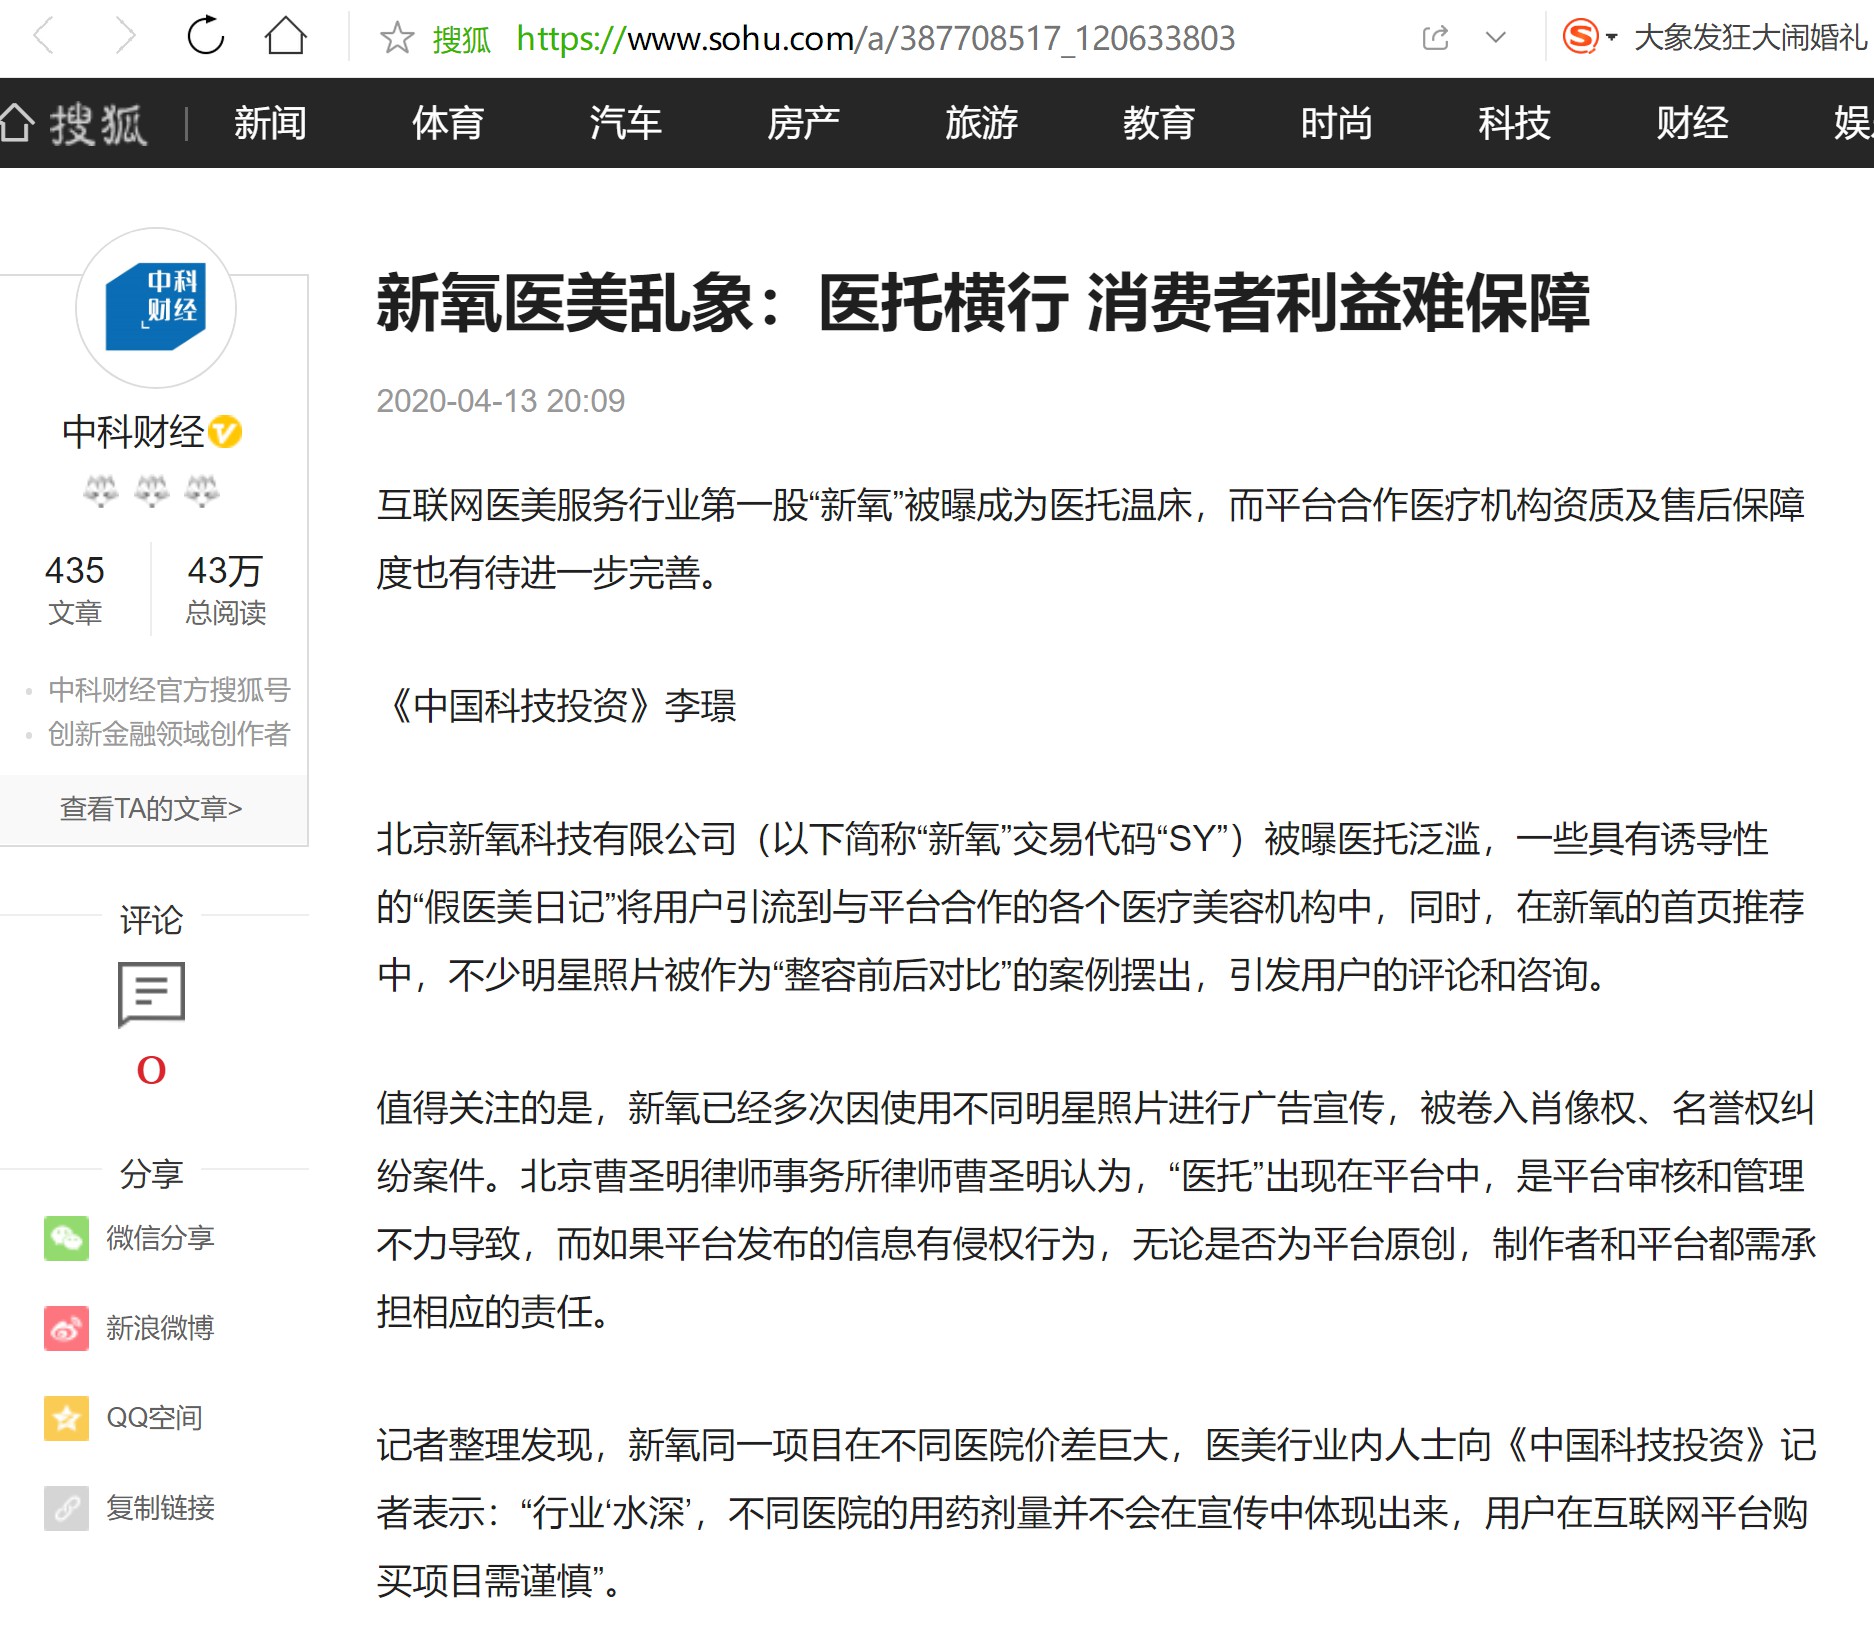
Task: Click the Sogou search engine icon
Action: 1580,37
